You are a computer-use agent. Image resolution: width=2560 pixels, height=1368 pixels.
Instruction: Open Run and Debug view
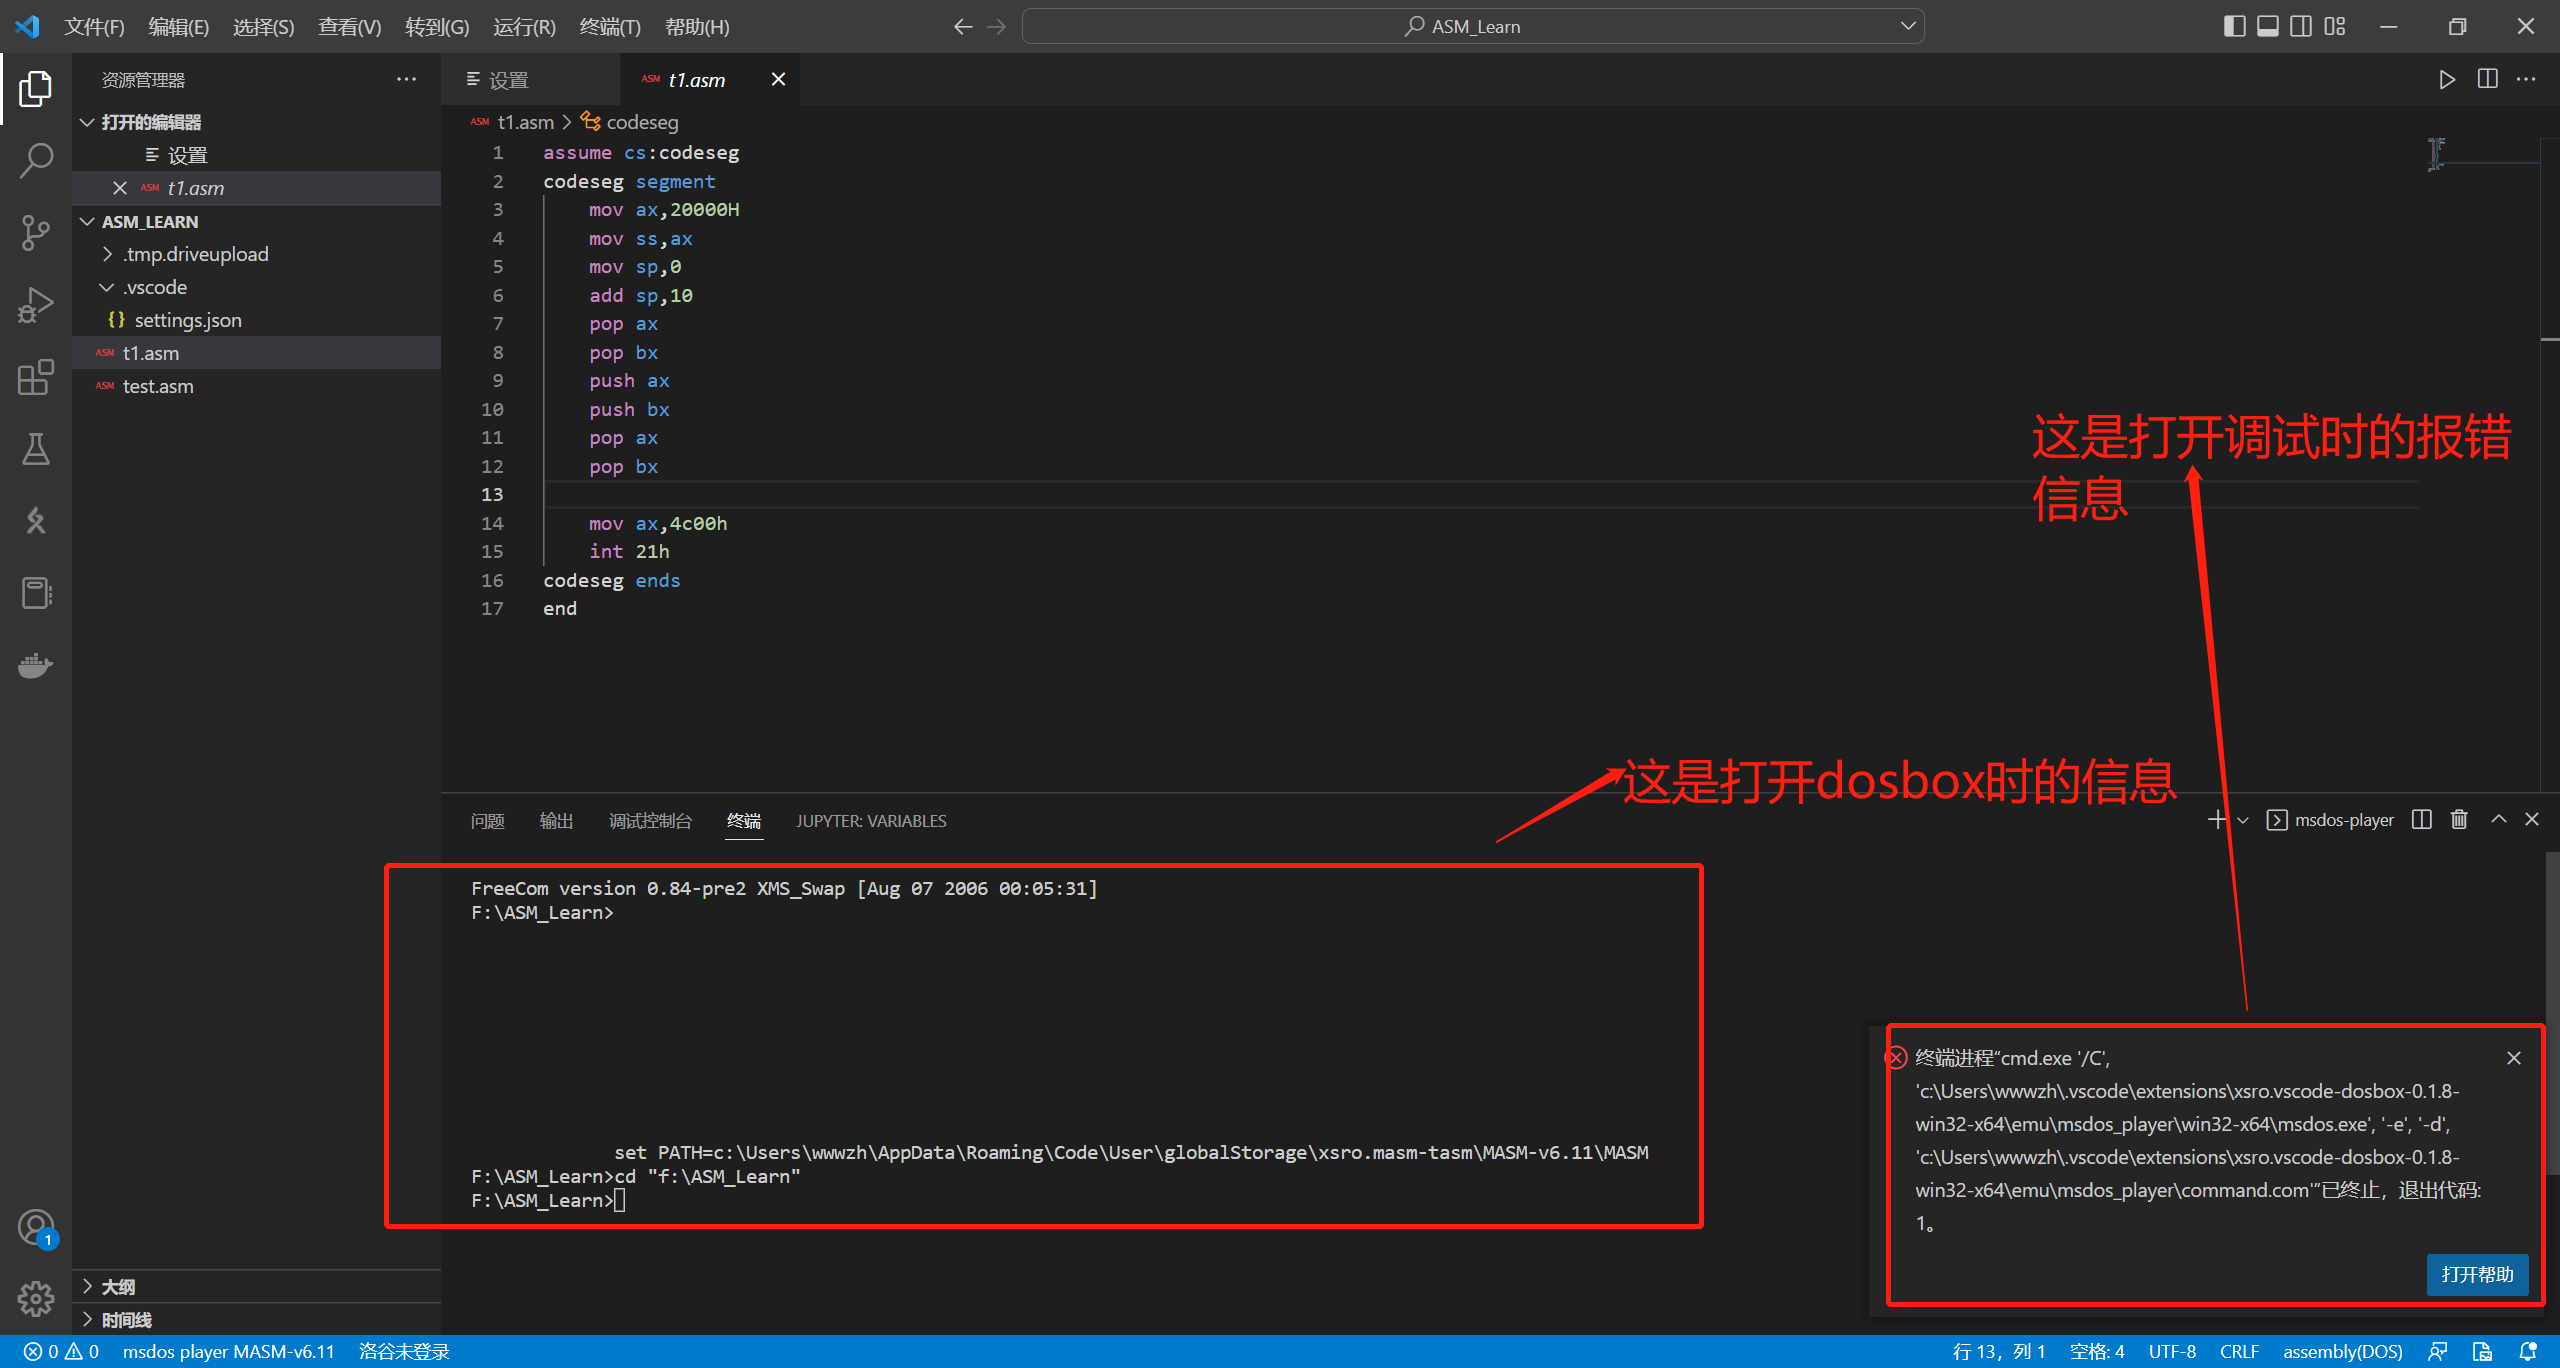pos(36,305)
